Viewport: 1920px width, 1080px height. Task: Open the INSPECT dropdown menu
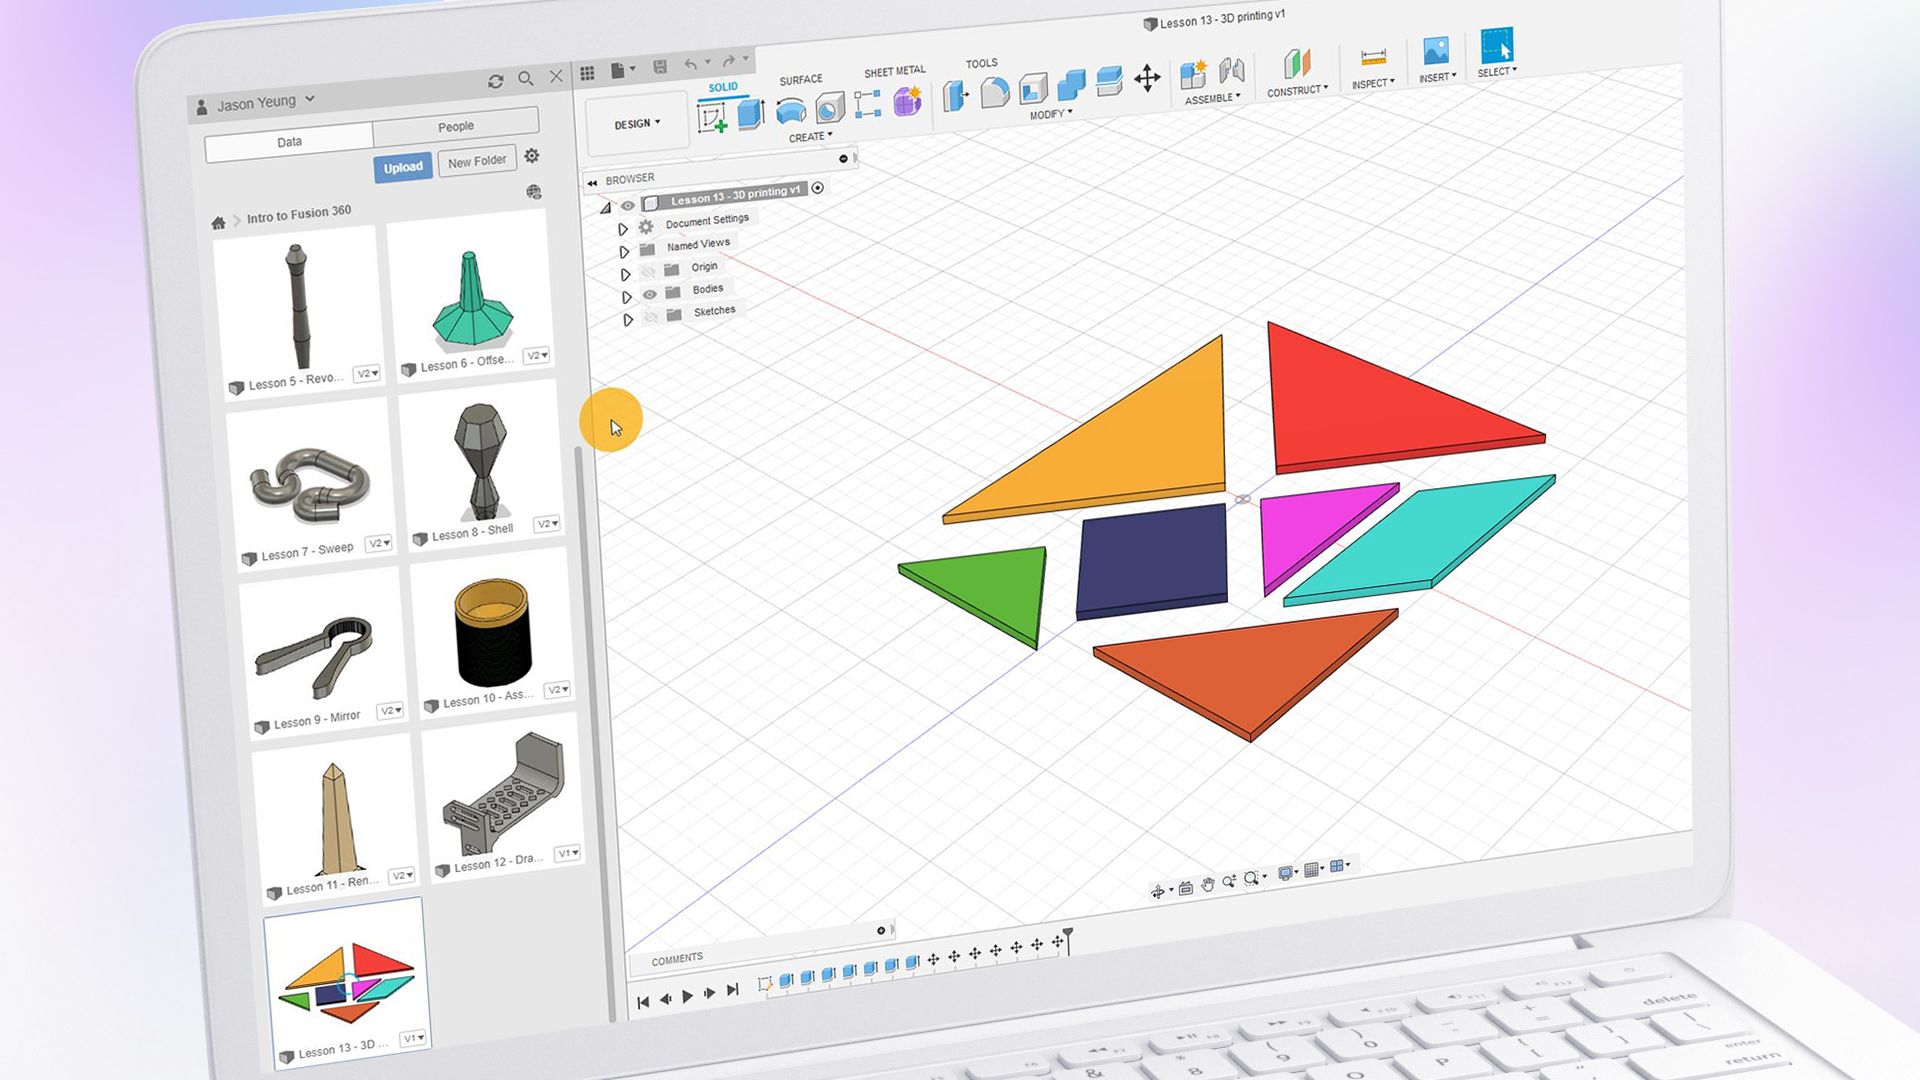pos(1373,84)
